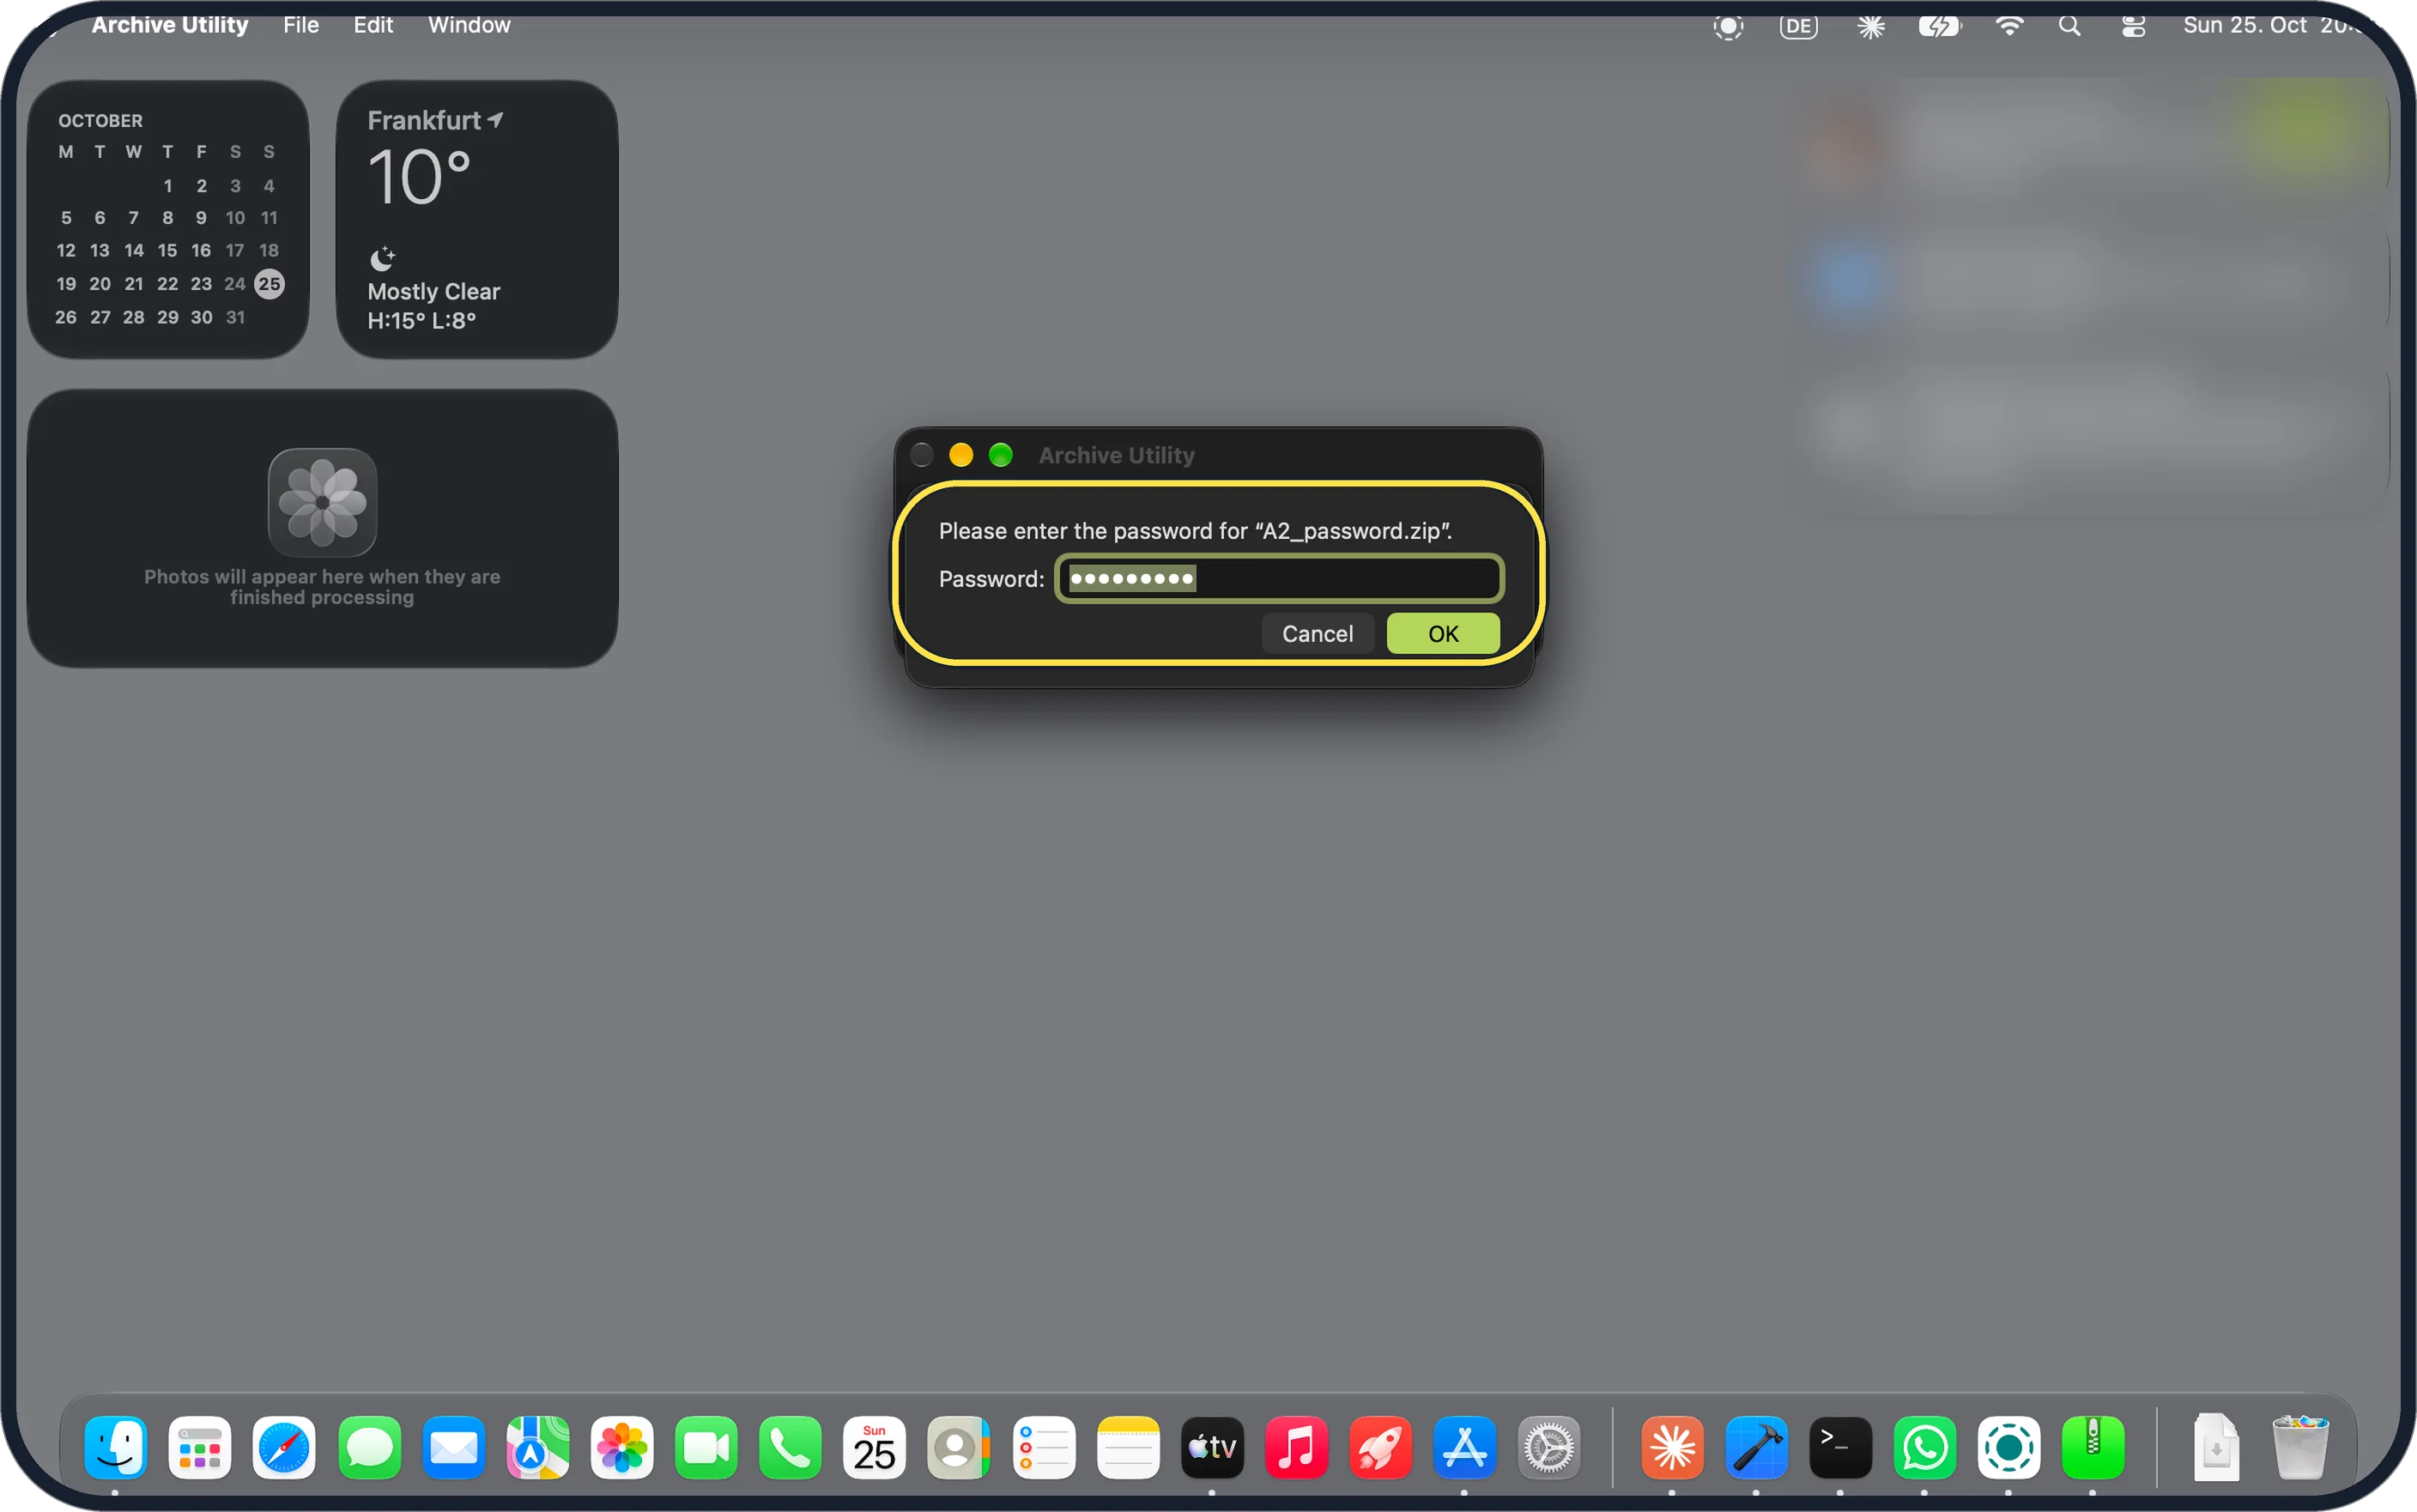Open the Apple TV Dock icon
This screenshot has width=2417, height=1512.
(x=1212, y=1447)
